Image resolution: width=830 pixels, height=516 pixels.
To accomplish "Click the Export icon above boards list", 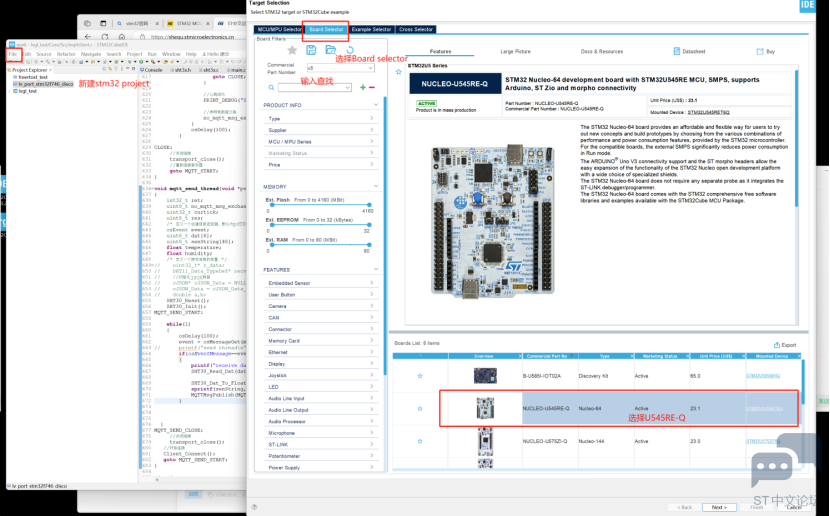I will coord(777,345).
